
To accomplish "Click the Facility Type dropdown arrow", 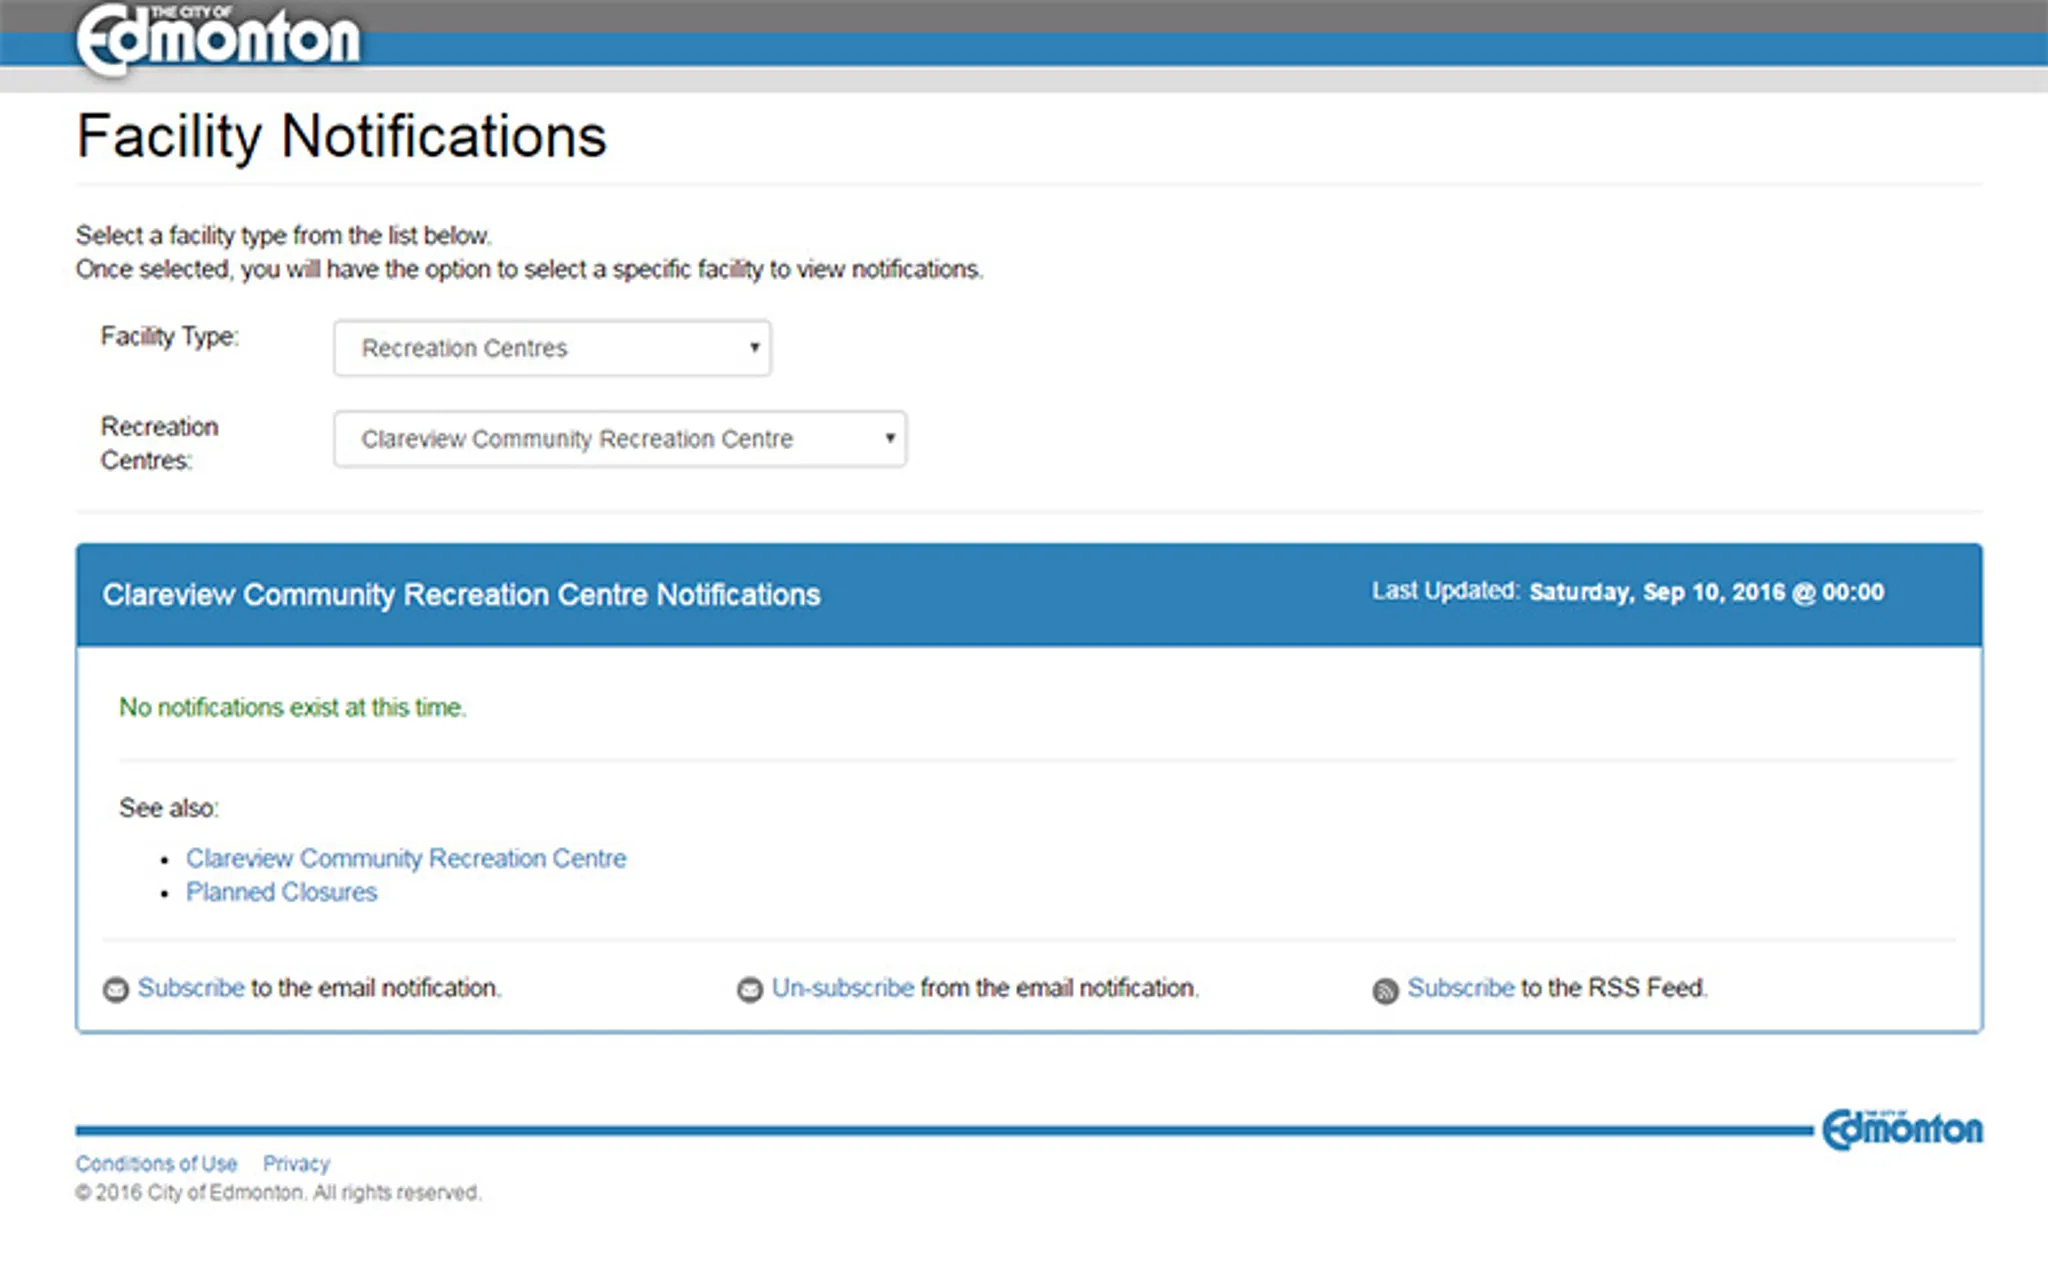I will coord(755,348).
